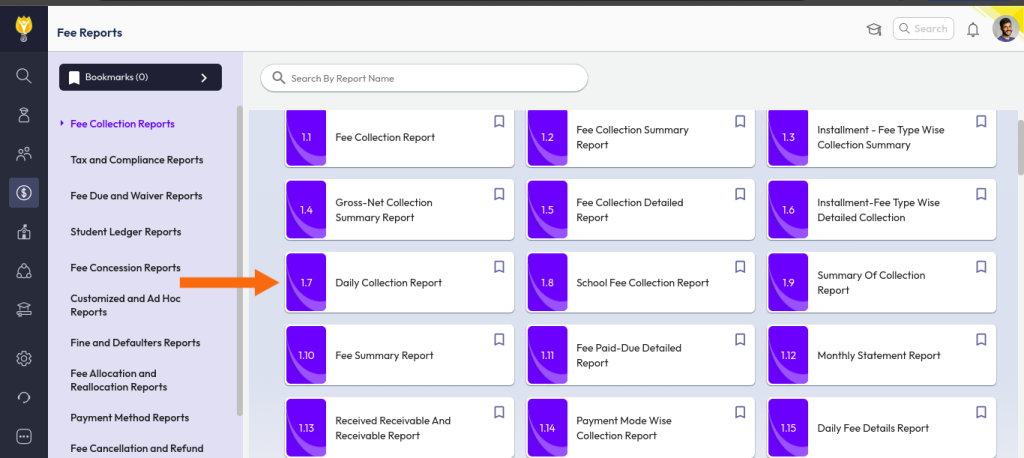The image size is (1024, 458).
Task: Open the settings gear in left sidebar
Action: pos(24,358)
